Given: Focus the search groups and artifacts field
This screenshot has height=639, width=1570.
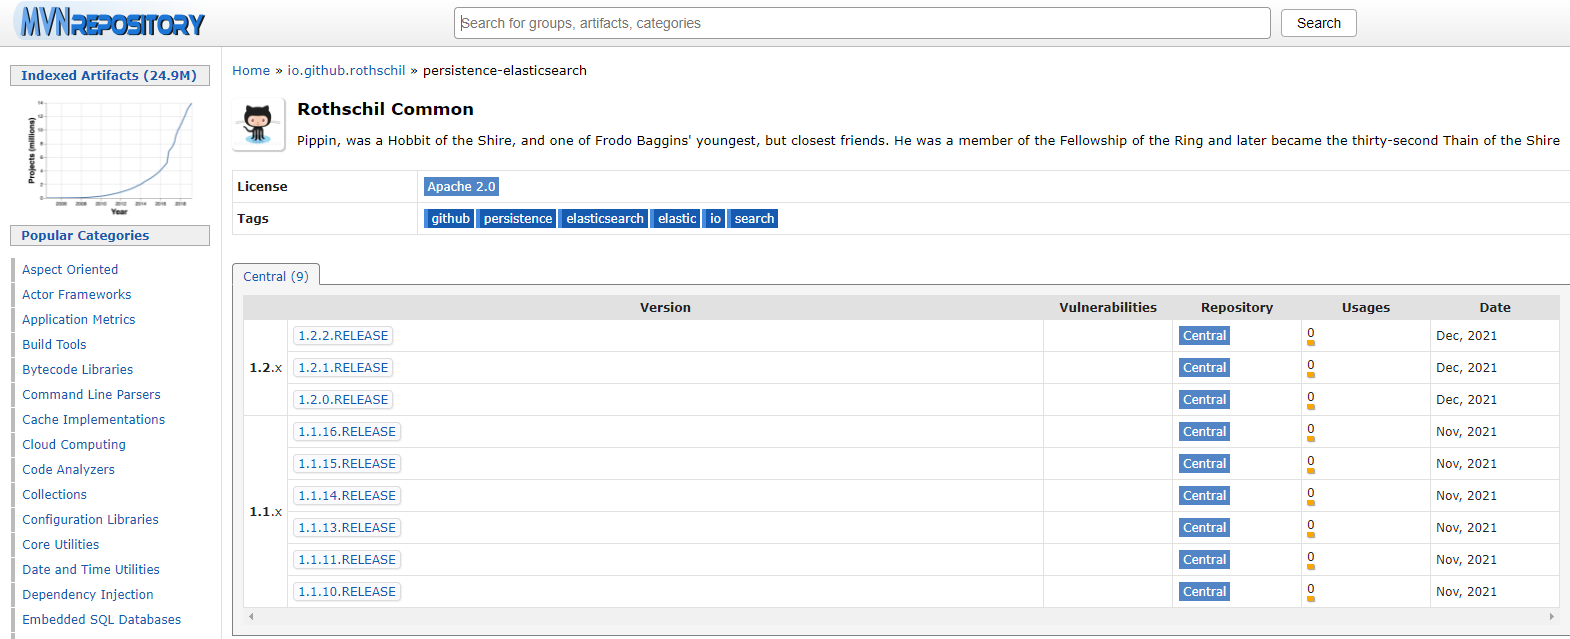Looking at the screenshot, I should (x=862, y=23).
